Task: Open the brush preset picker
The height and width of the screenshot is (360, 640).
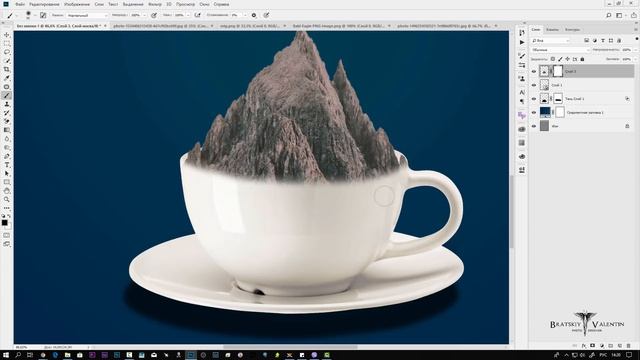Action: (x=29, y=15)
